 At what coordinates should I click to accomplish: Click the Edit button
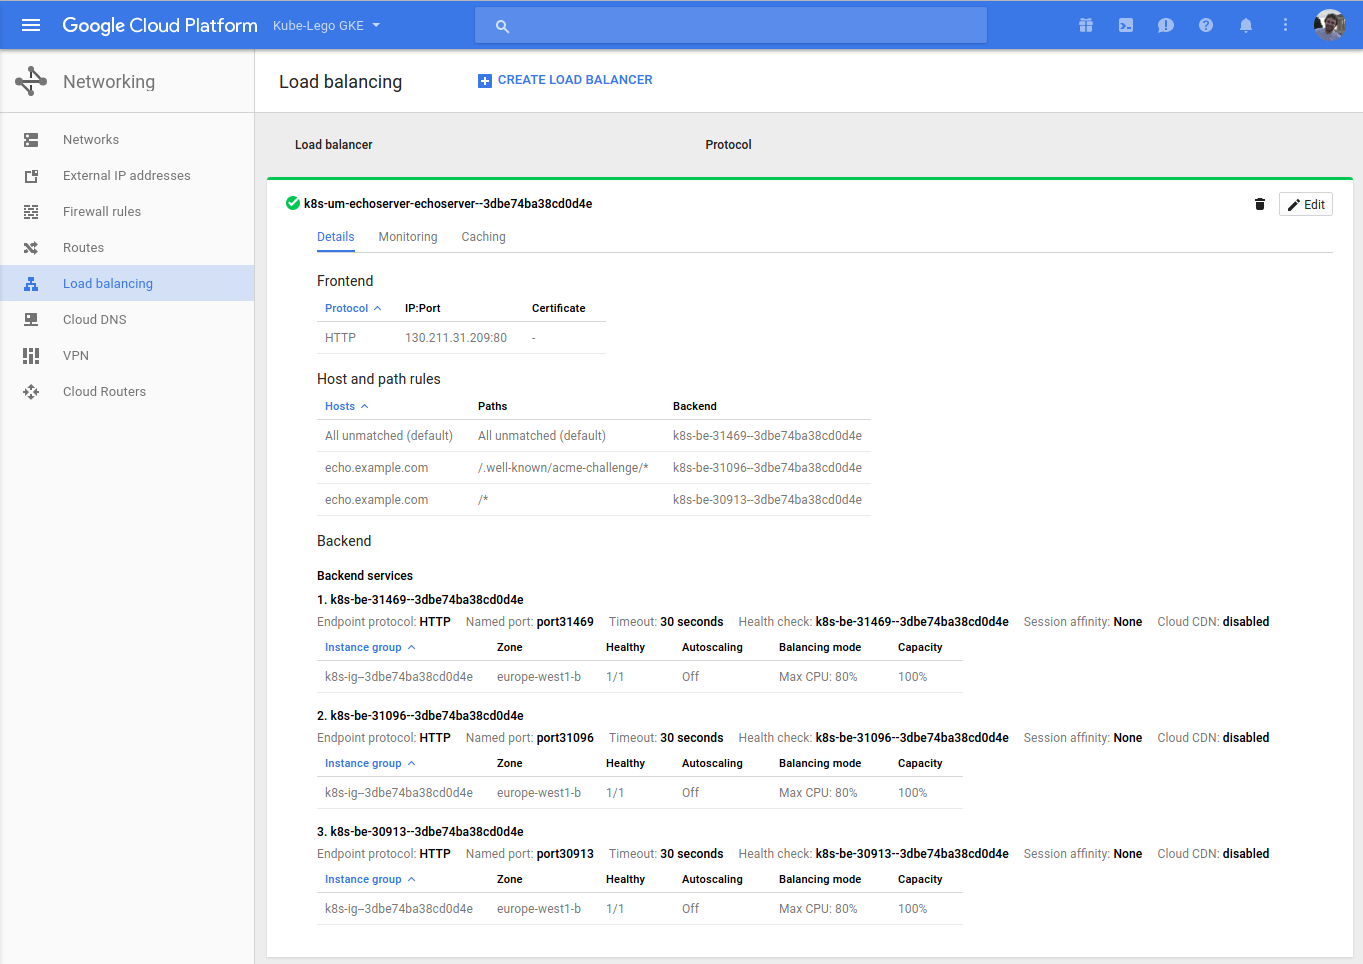(1306, 204)
